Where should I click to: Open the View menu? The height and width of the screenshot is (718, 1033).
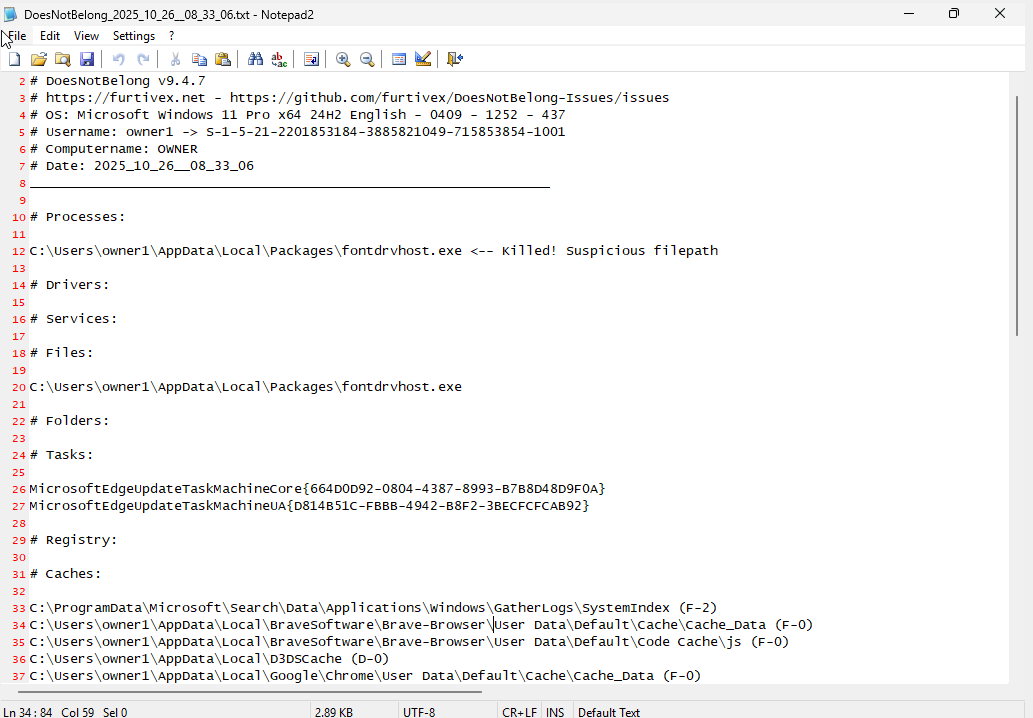pos(86,35)
